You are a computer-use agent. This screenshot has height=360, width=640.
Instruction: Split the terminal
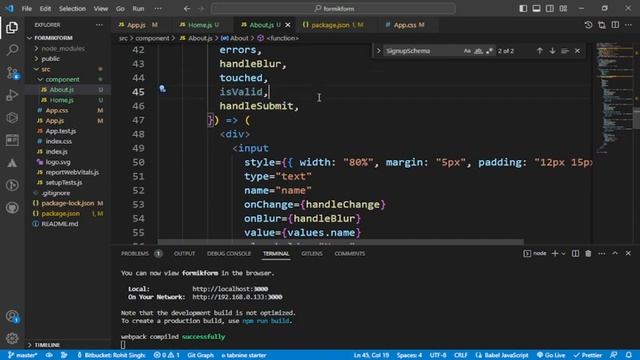pos(575,253)
